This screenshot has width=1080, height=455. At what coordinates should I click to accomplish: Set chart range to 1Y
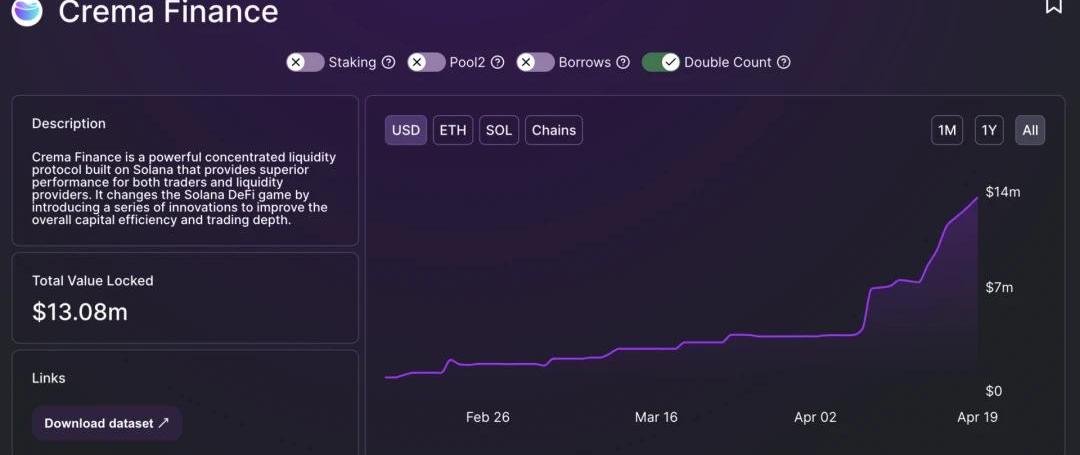pyautogui.click(x=989, y=130)
